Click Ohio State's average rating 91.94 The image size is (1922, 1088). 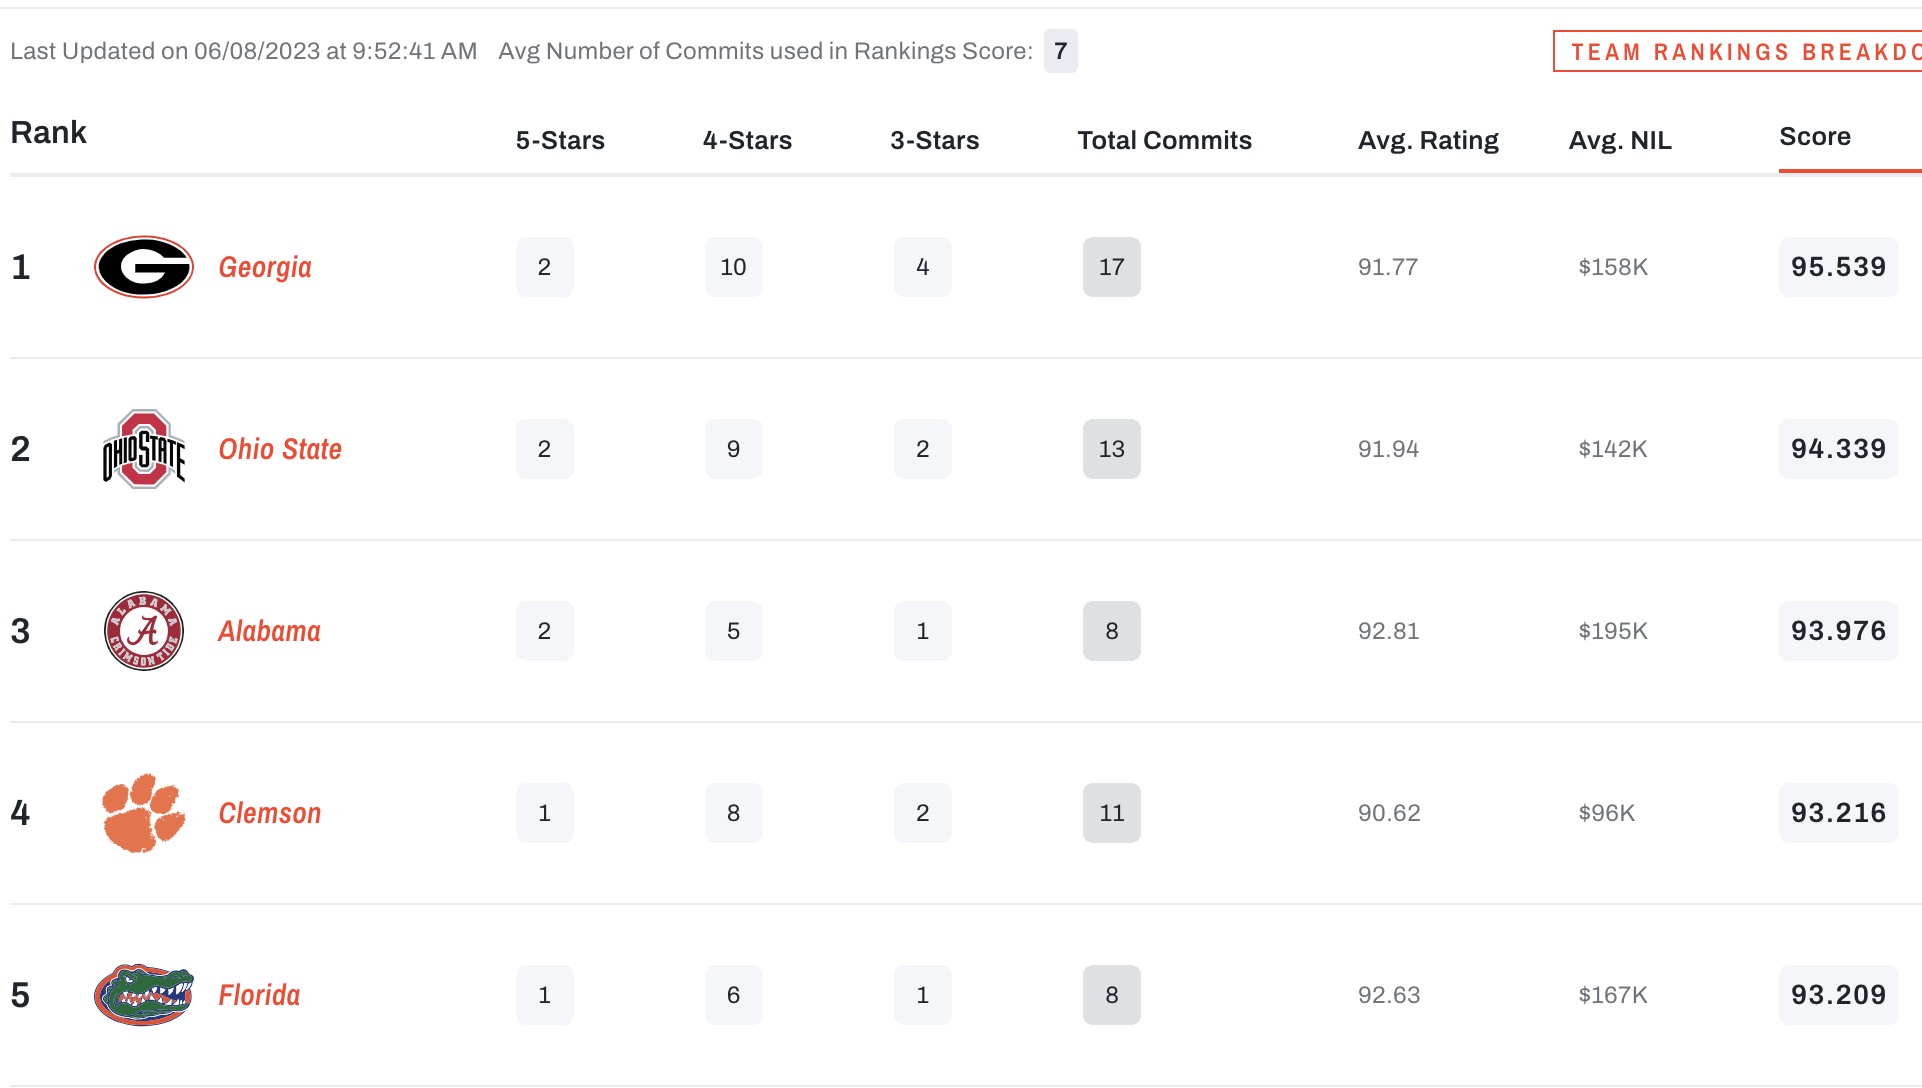1388,449
